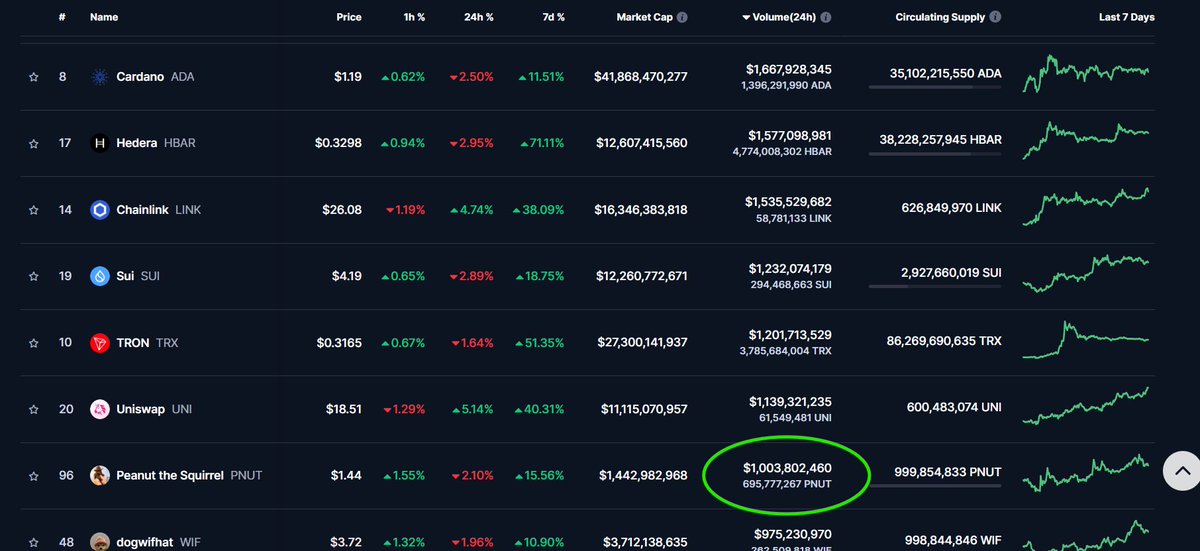Click Last 7 Days column header

pos(1126,18)
